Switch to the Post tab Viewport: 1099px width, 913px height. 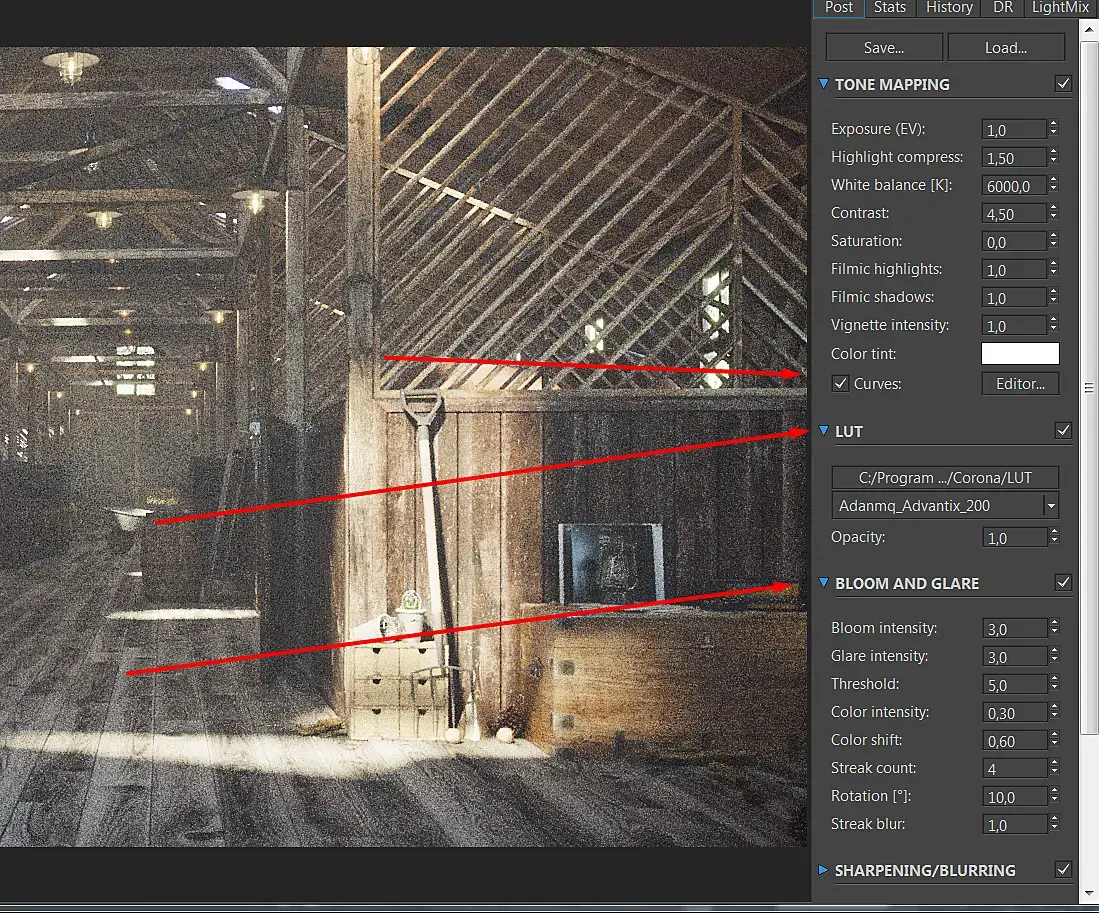[838, 8]
